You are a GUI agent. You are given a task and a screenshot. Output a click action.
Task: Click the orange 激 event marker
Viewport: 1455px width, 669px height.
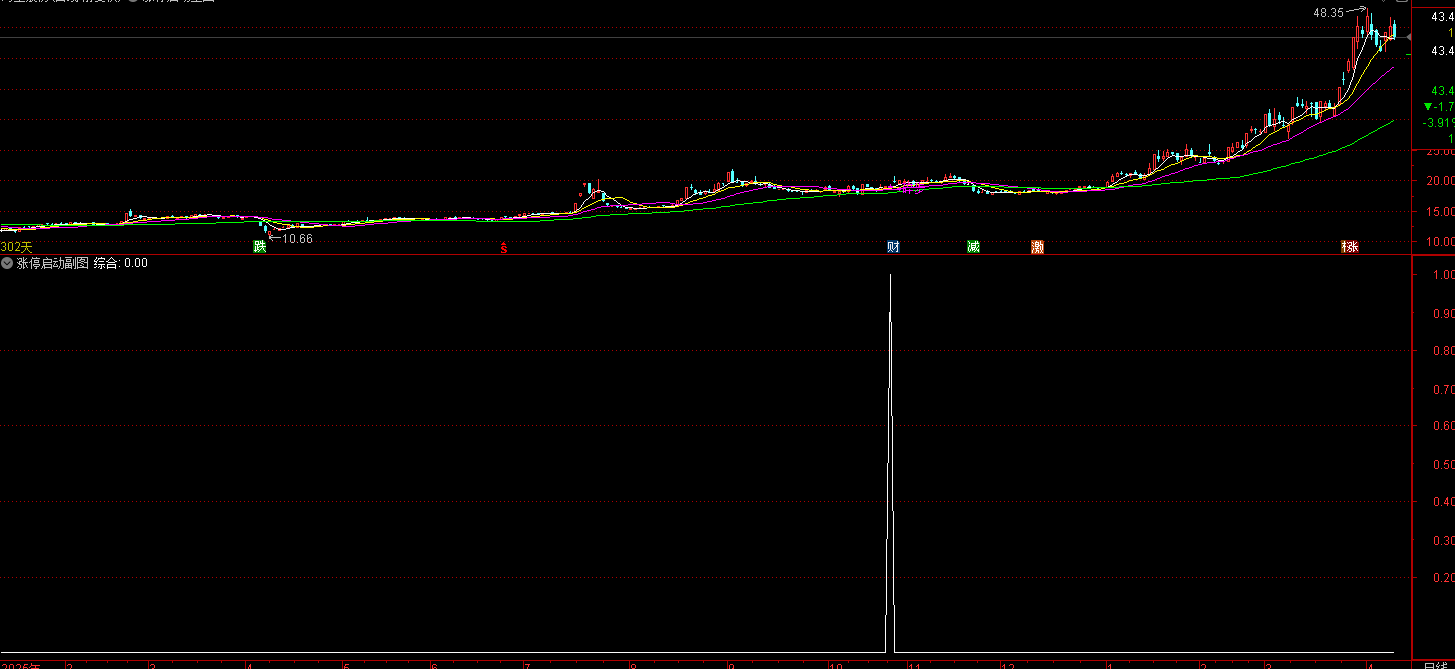tap(1038, 247)
